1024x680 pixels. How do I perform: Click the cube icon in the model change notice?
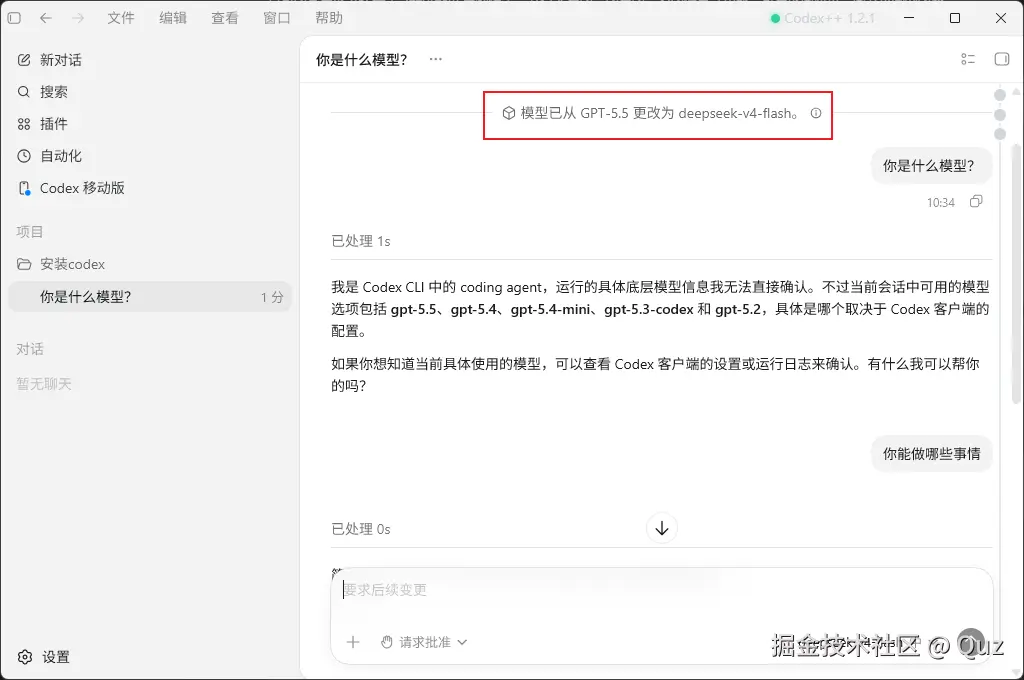tap(509, 113)
